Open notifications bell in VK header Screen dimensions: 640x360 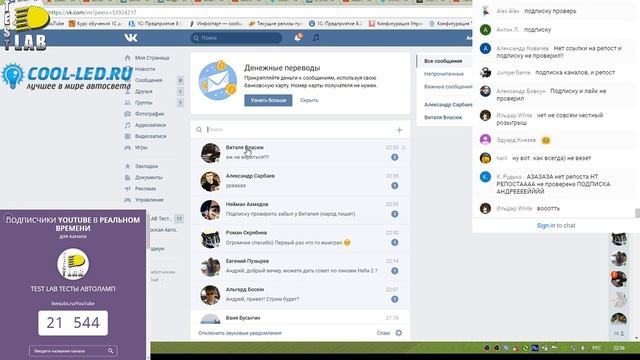coord(298,38)
